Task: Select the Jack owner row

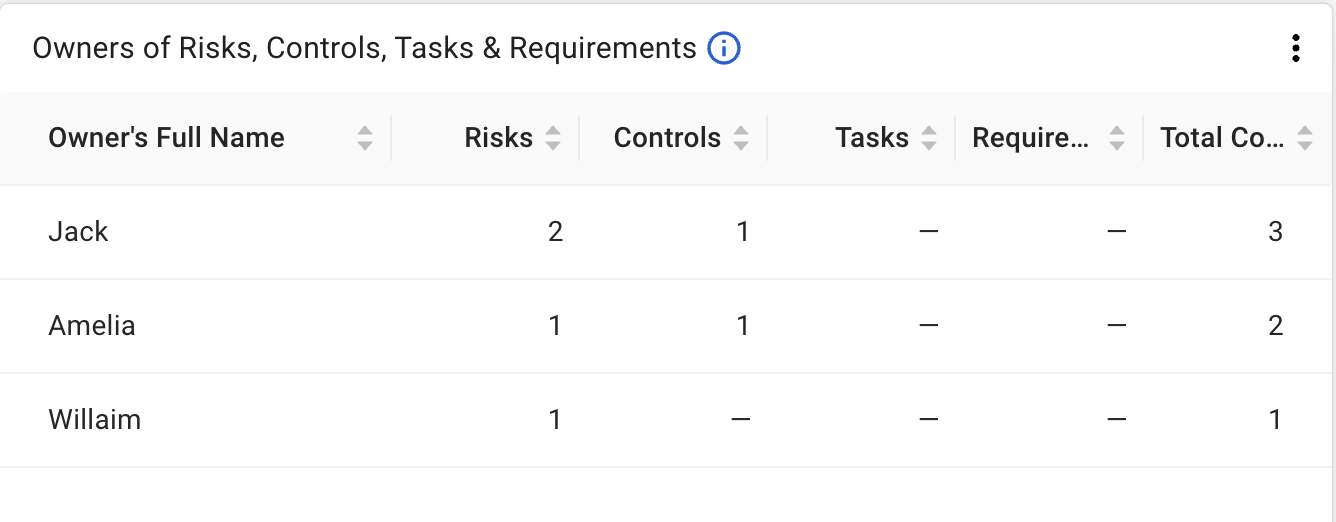Action: (x=78, y=232)
